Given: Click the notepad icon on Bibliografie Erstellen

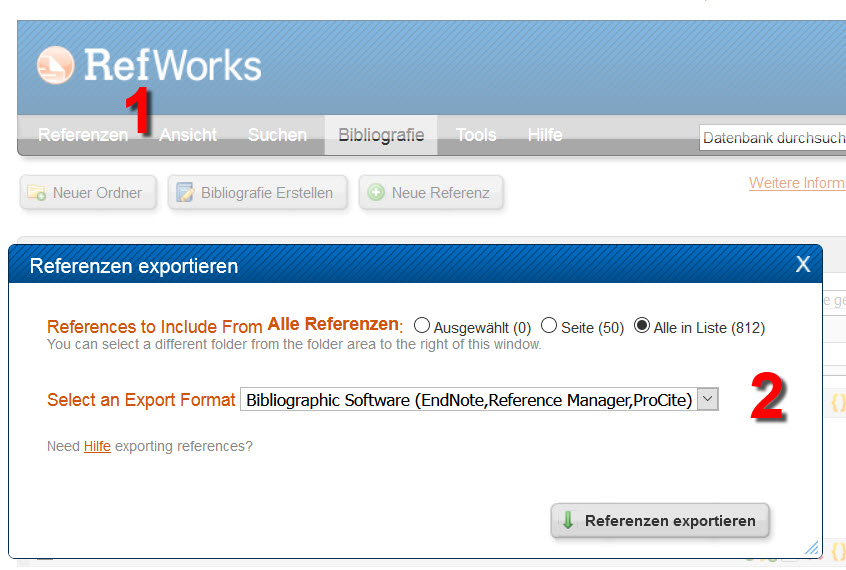Looking at the screenshot, I should 185,193.
